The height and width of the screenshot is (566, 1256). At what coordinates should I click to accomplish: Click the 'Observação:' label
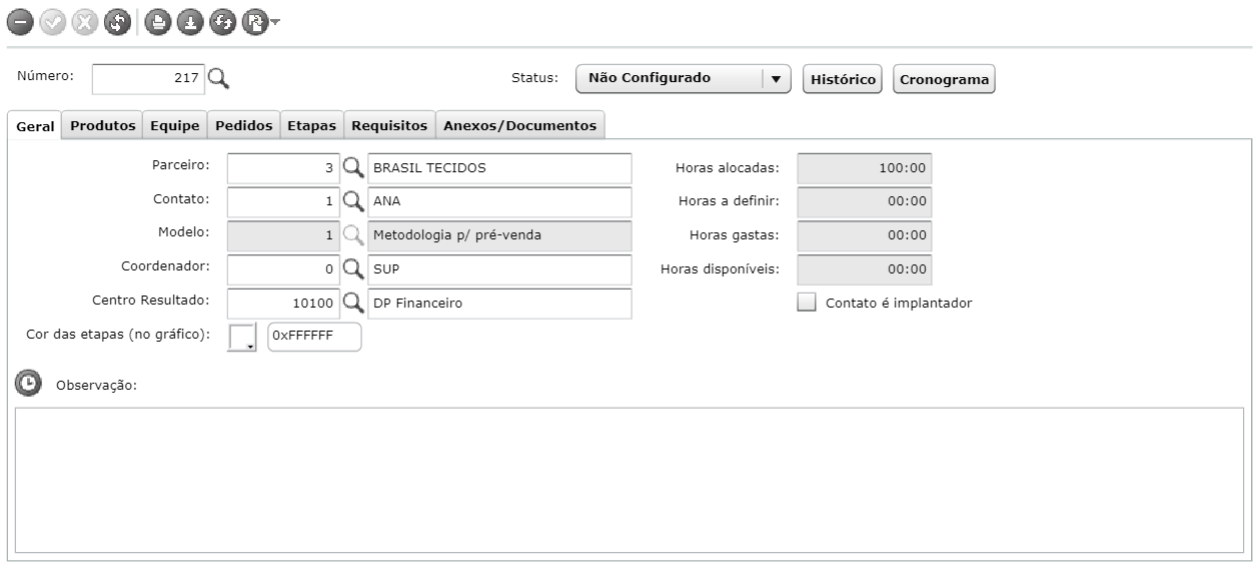[x=96, y=385]
